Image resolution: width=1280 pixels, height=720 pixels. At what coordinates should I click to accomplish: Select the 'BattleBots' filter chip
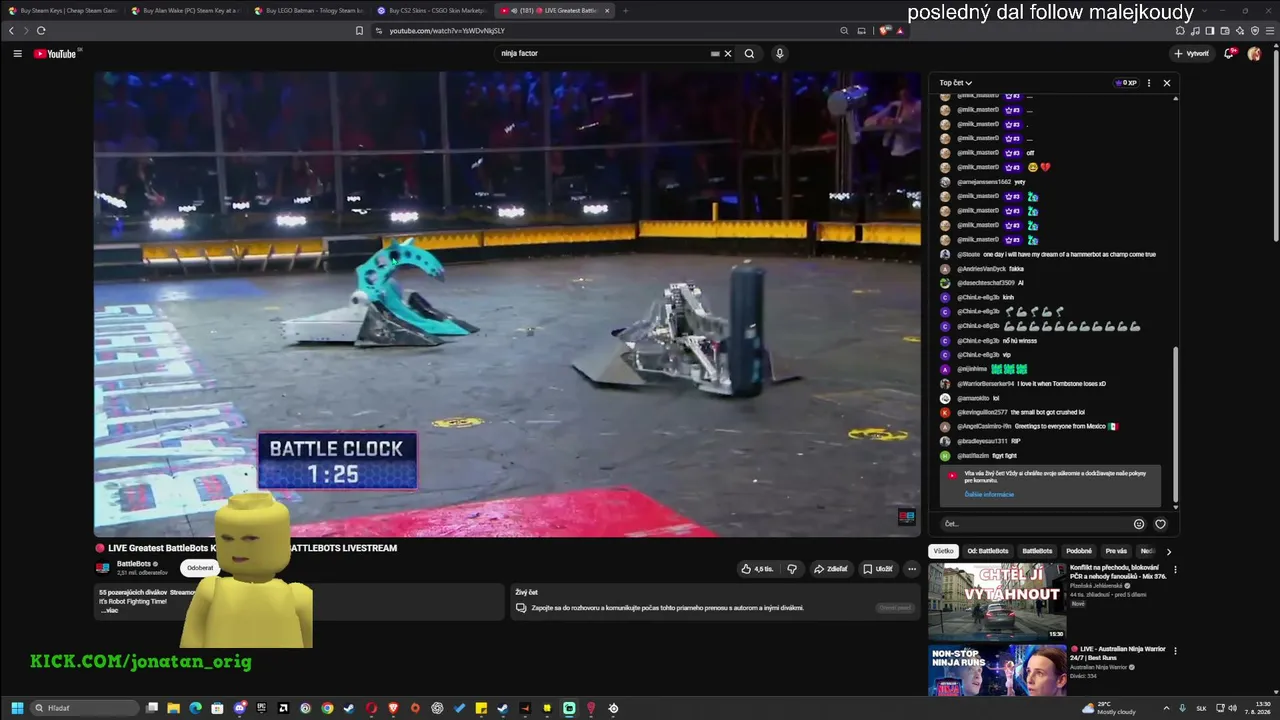point(1037,551)
